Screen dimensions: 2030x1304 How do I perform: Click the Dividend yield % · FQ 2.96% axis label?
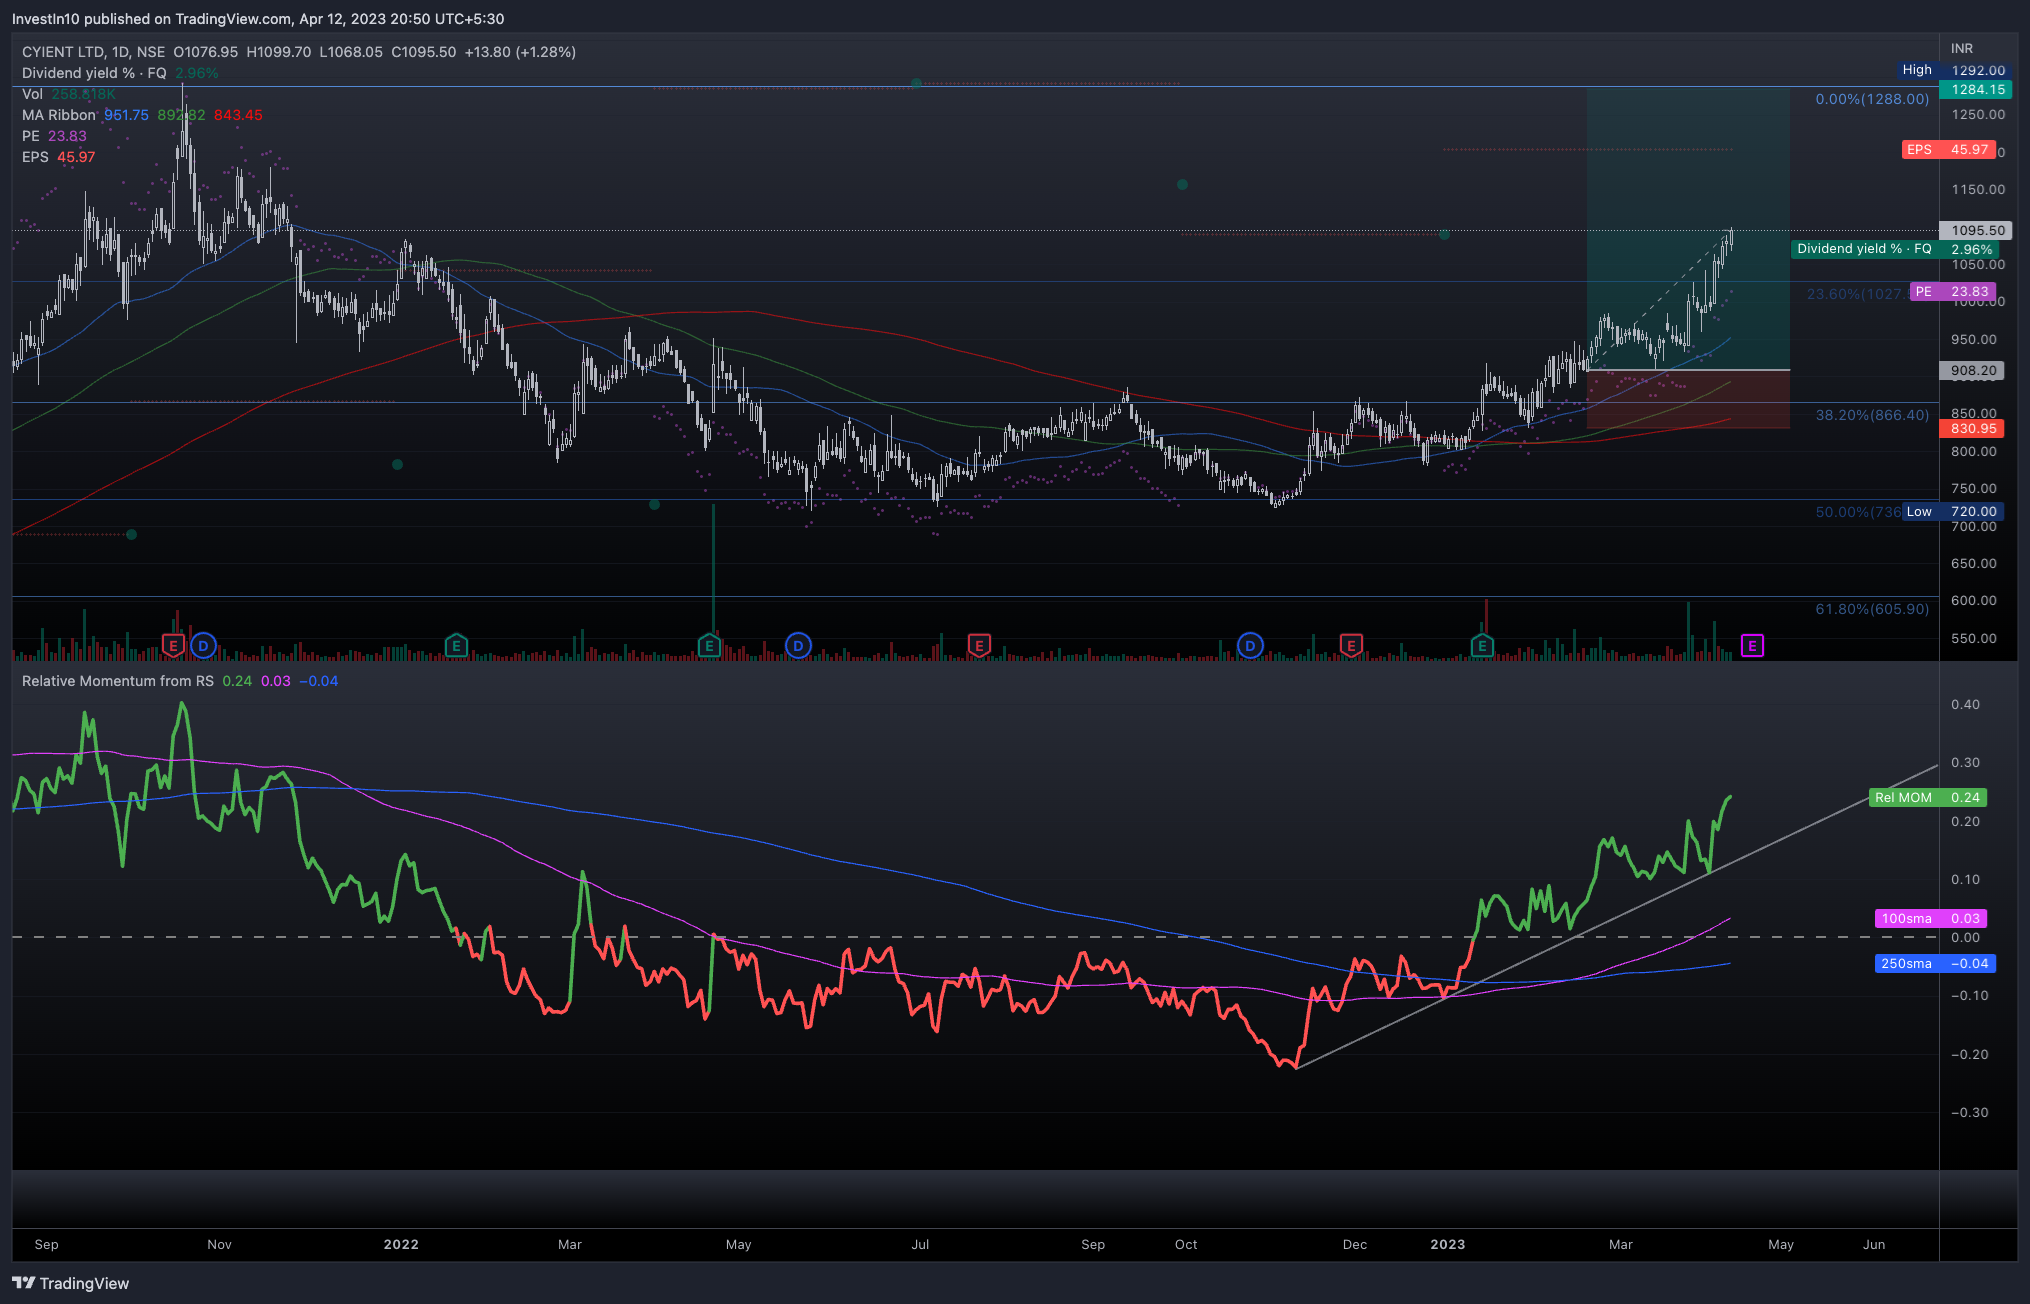tap(1894, 249)
